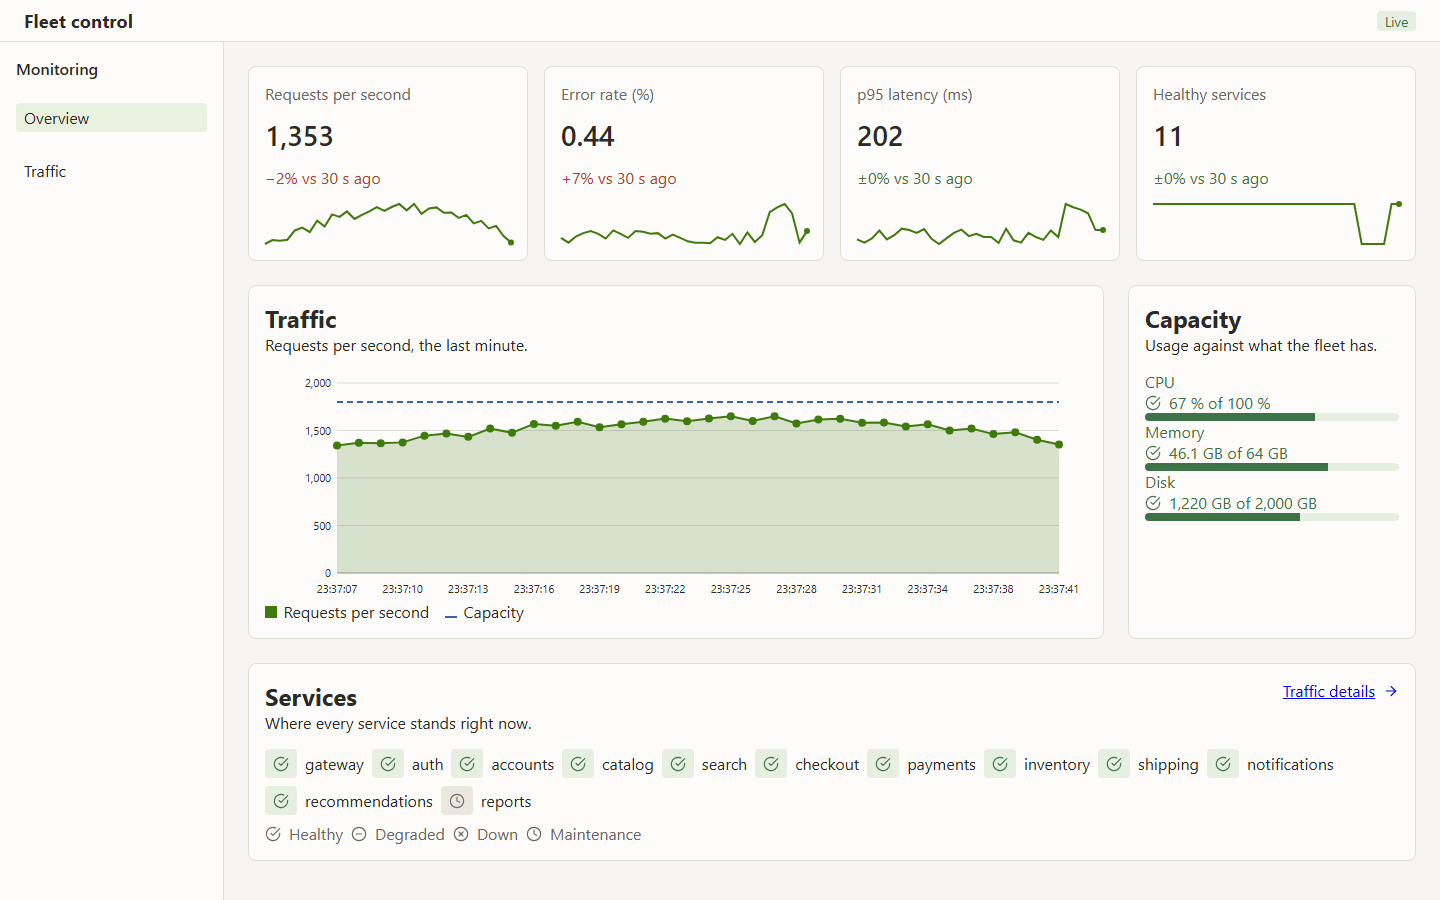
Task: Click the value 1,353
Action: coord(300,137)
